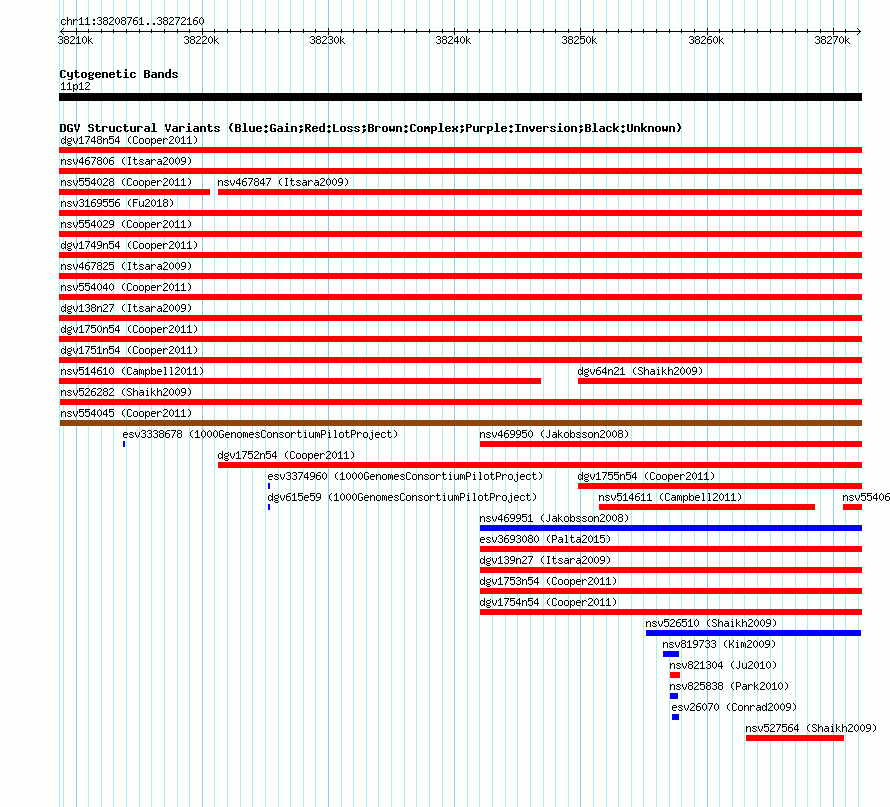Click dgv1753n54 (Cooper2011) label
The image size is (890, 807).
(x=548, y=581)
